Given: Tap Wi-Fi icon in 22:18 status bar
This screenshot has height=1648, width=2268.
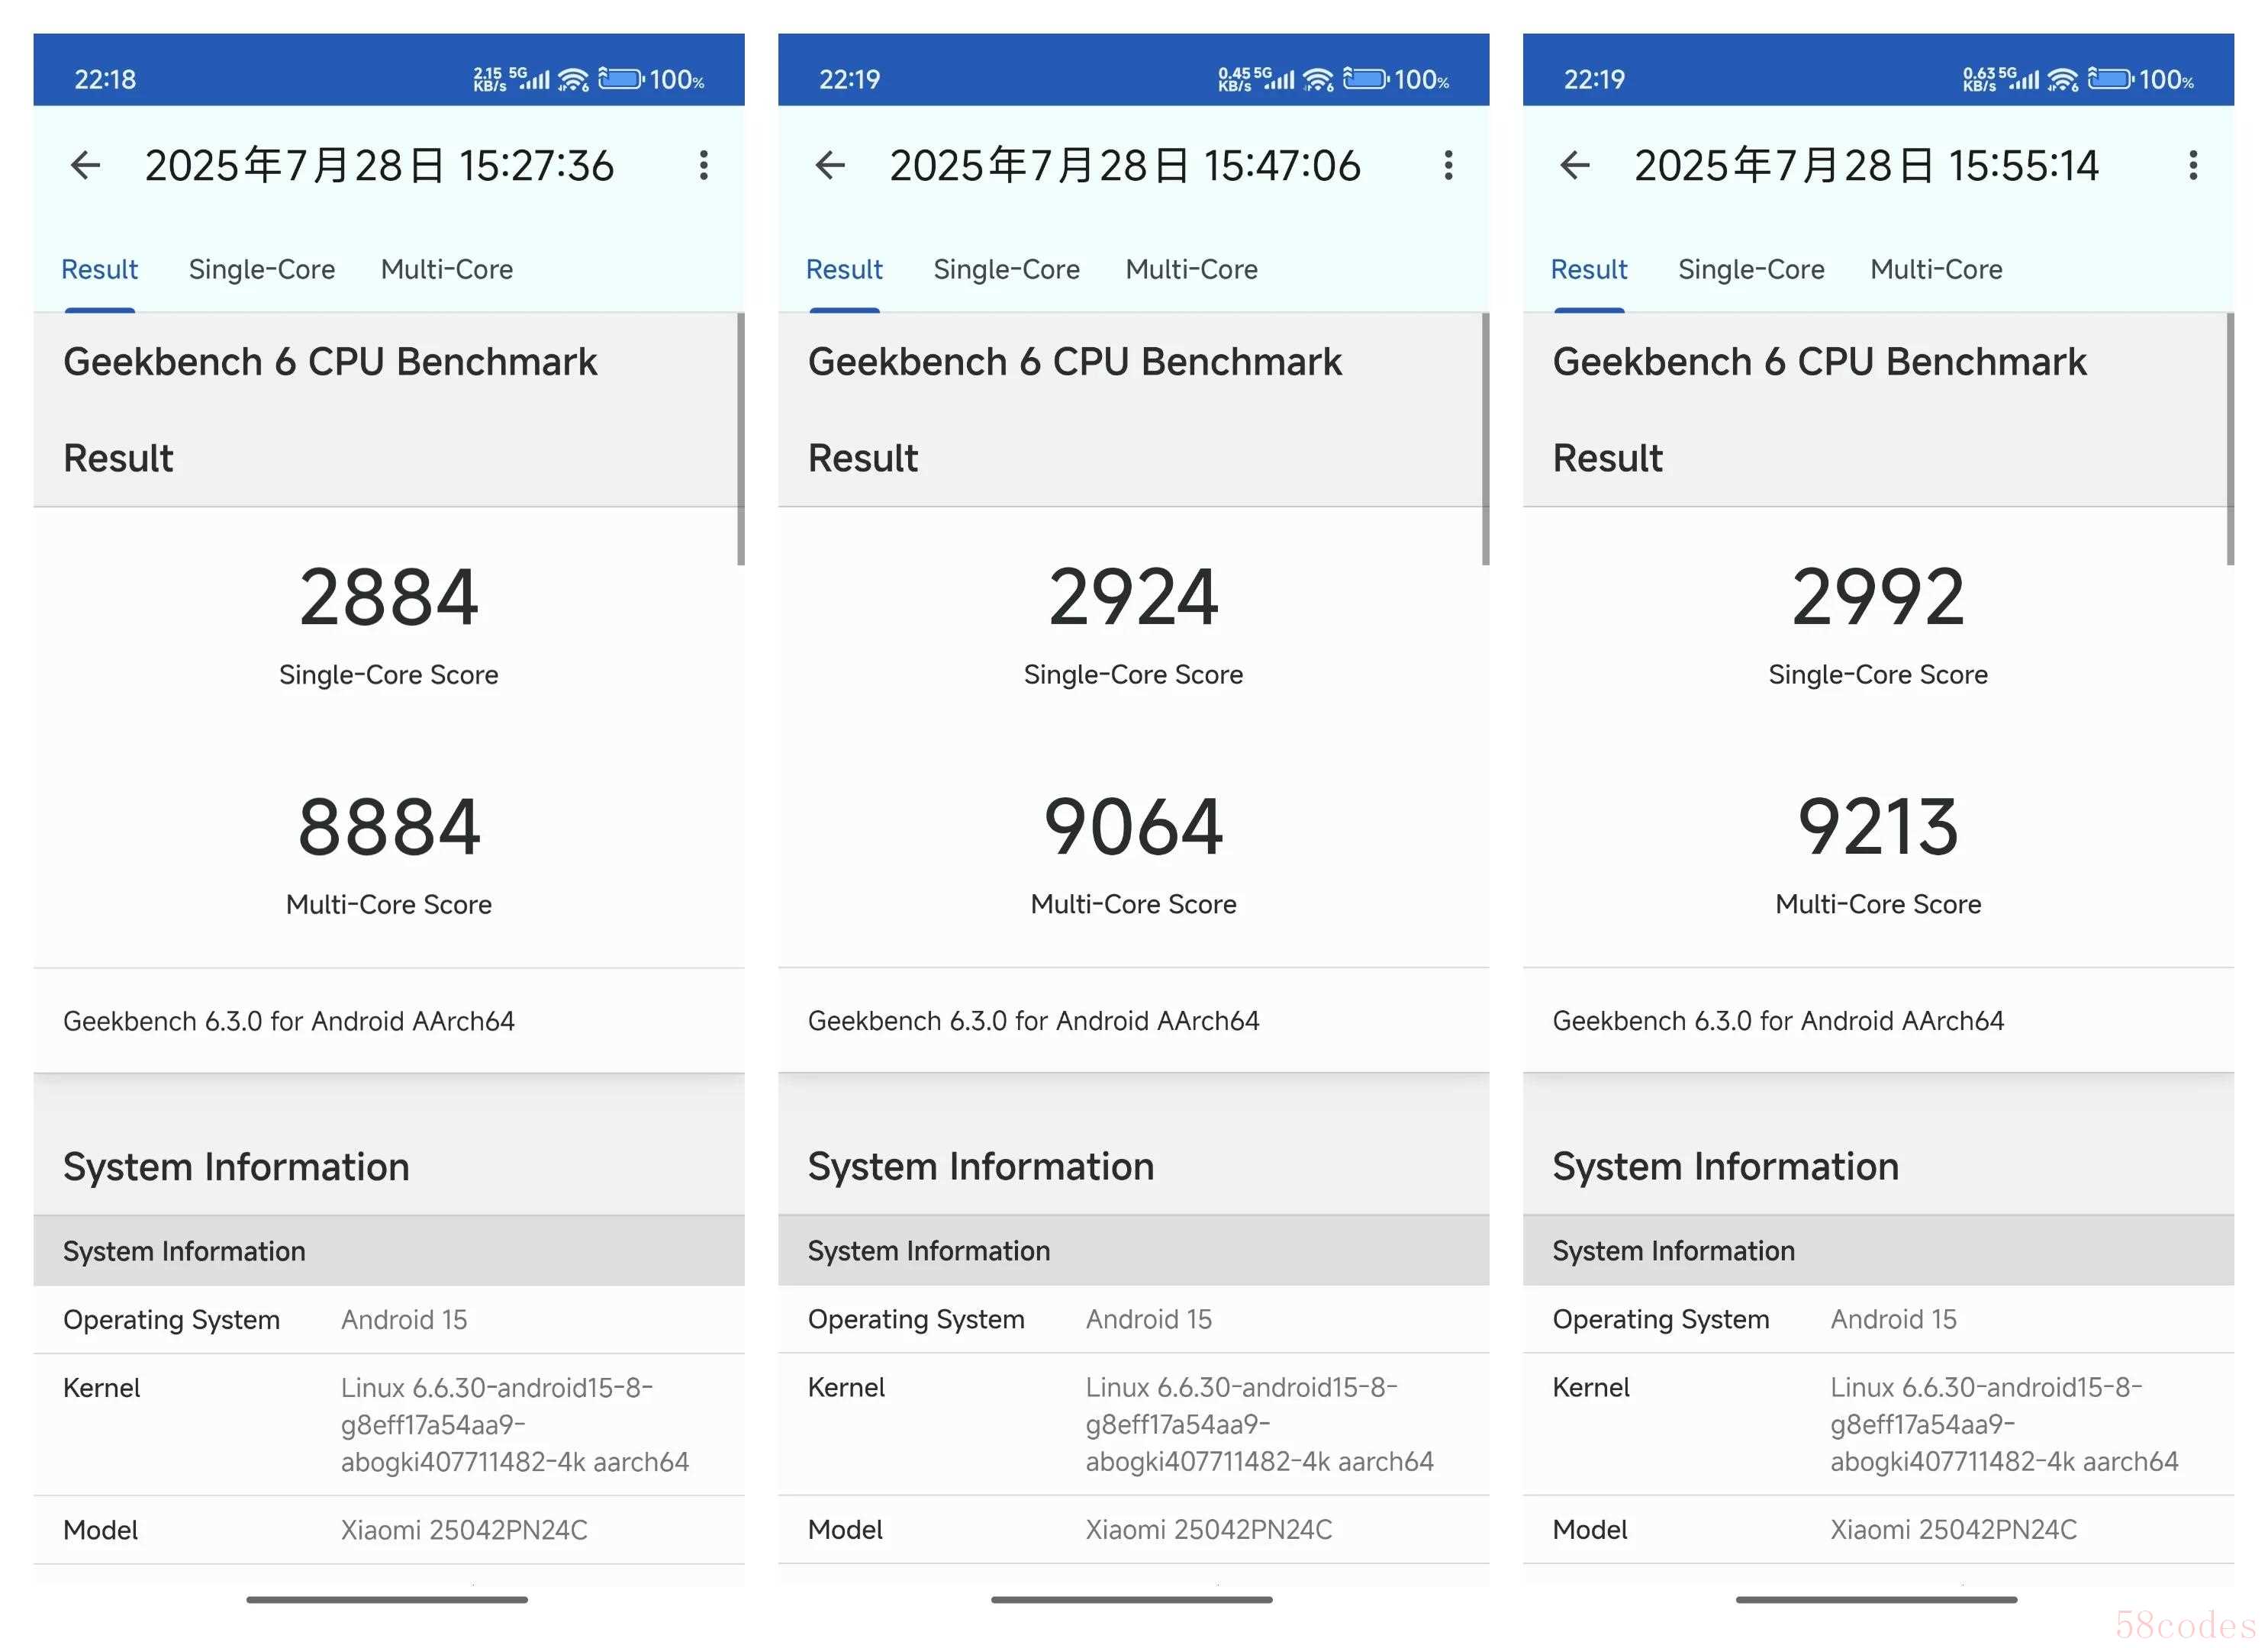Looking at the screenshot, I should coord(574,79).
